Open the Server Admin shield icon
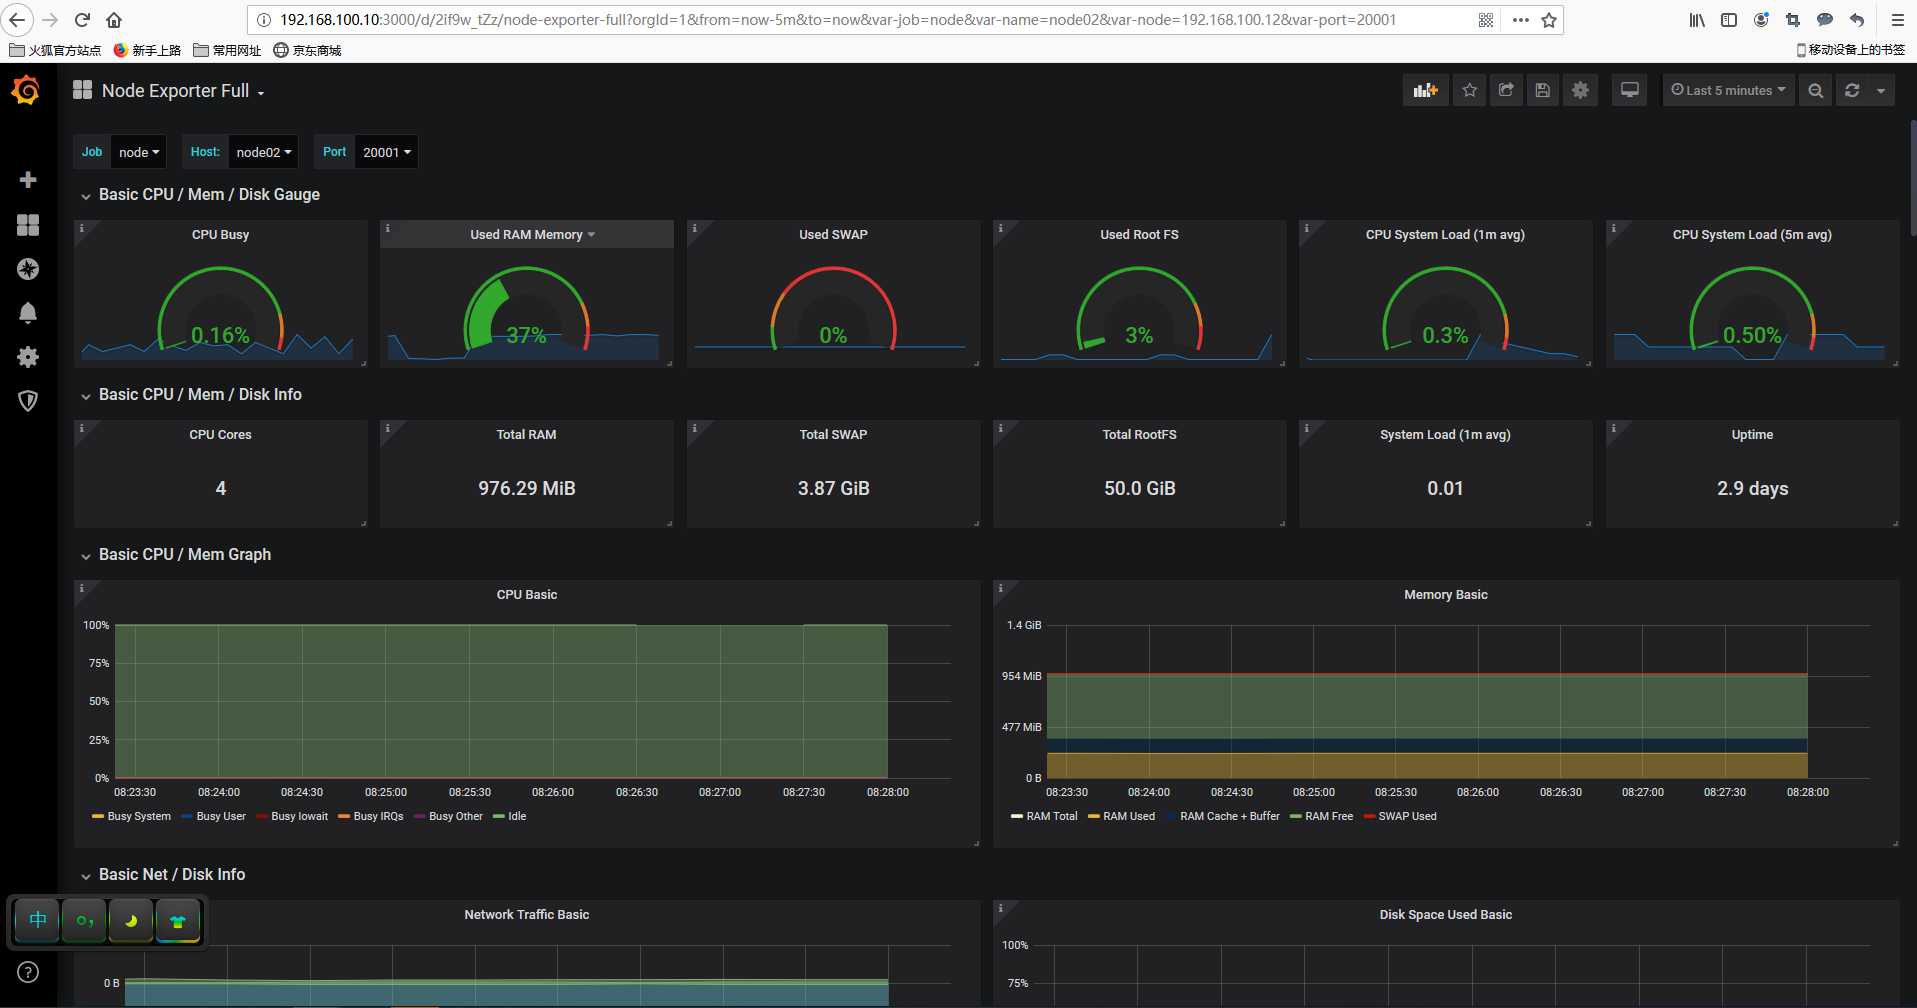1917x1008 pixels. pos(28,401)
